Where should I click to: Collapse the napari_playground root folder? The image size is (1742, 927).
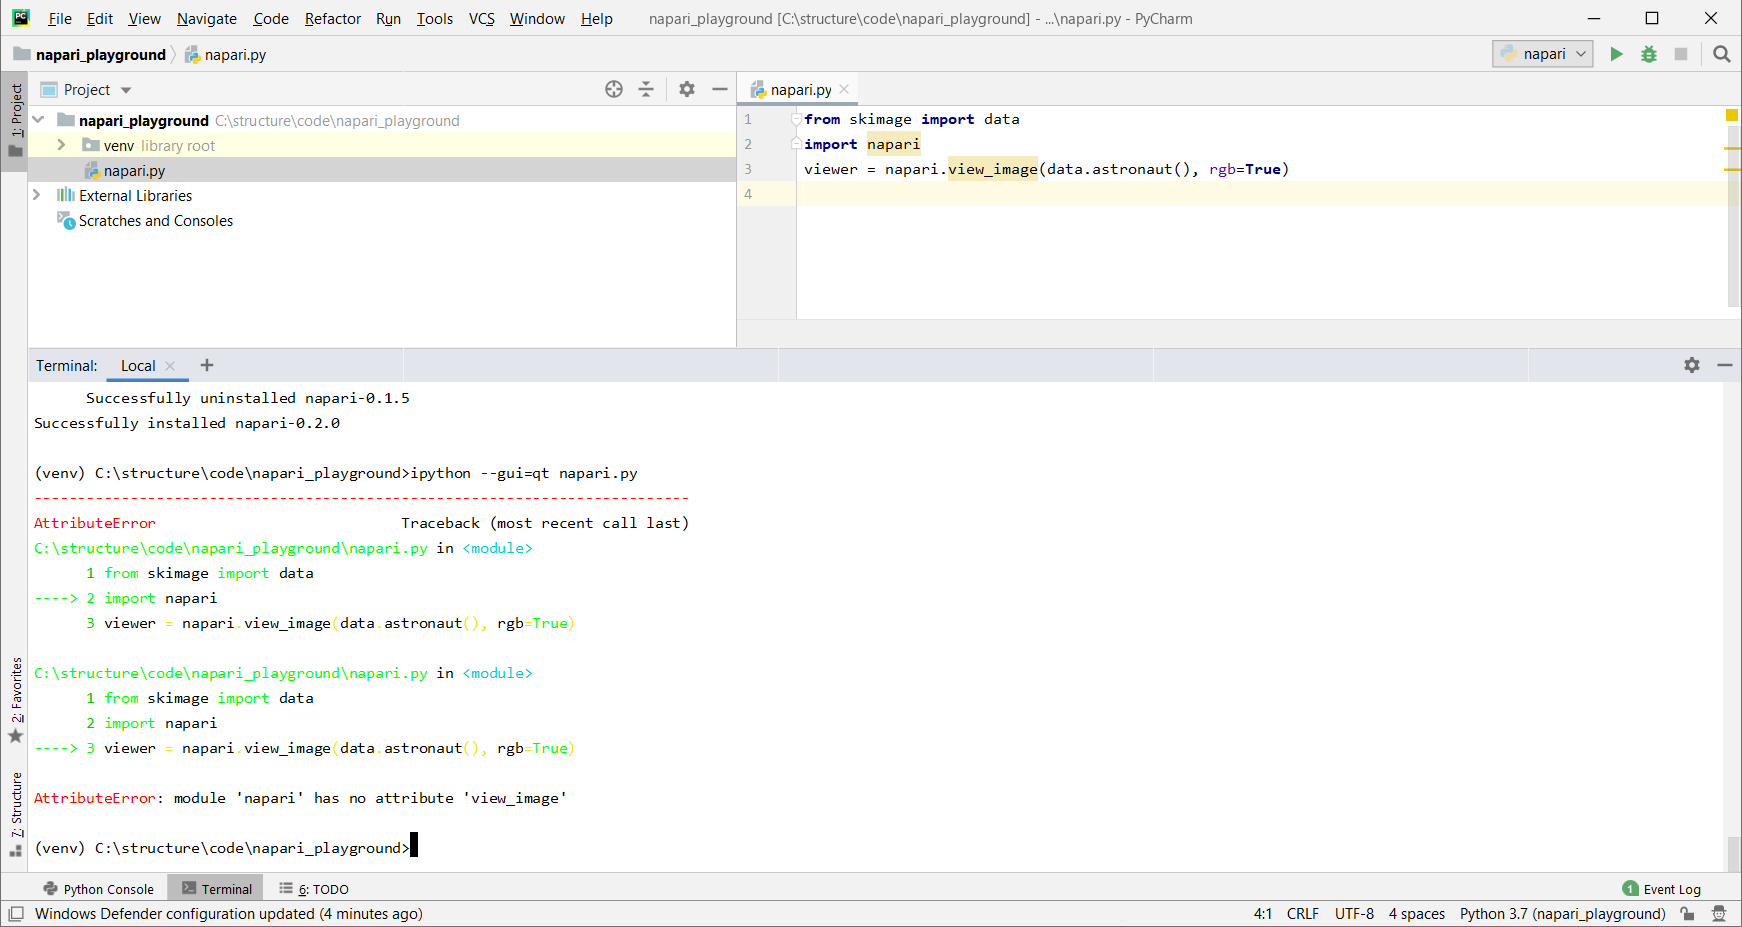click(38, 120)
